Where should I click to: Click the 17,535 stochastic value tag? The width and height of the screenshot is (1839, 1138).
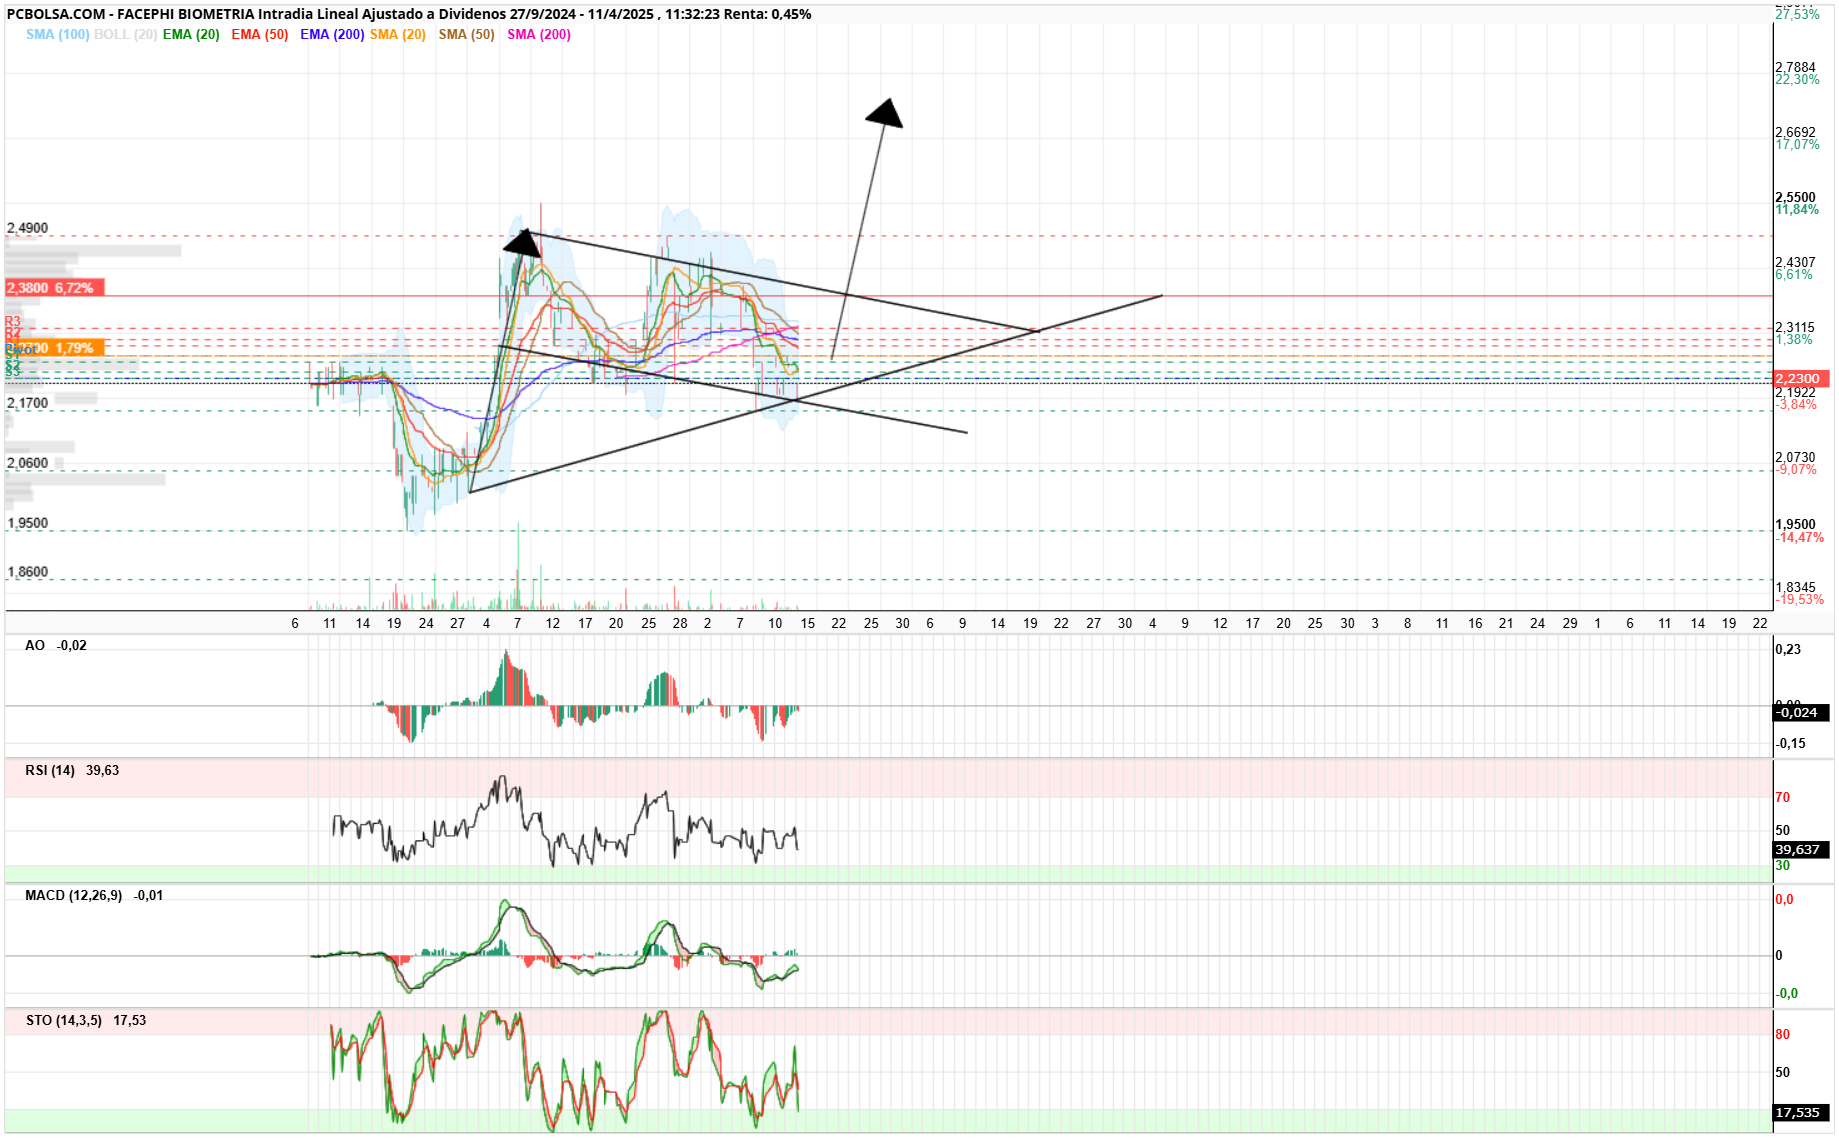[x=1801, y=1113]
